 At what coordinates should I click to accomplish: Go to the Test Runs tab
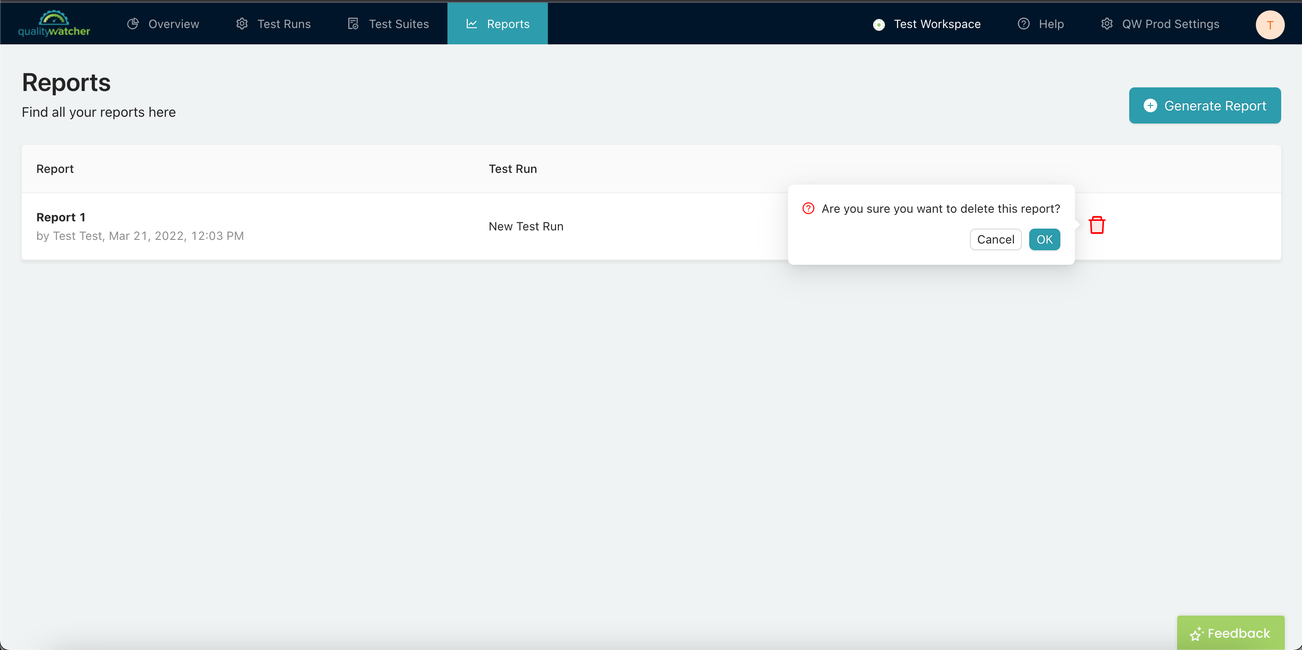[x=273, y=24]
